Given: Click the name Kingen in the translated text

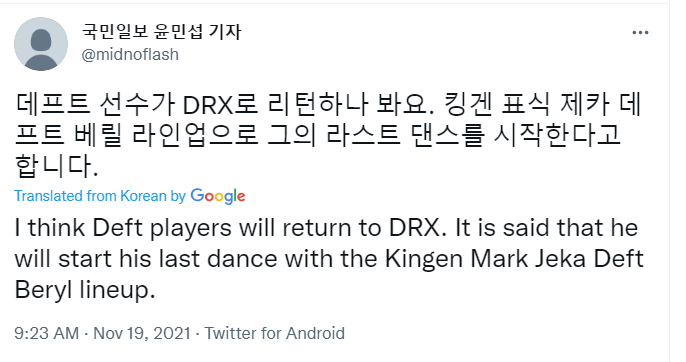Looking at the screenshot, I should point(424,260).
